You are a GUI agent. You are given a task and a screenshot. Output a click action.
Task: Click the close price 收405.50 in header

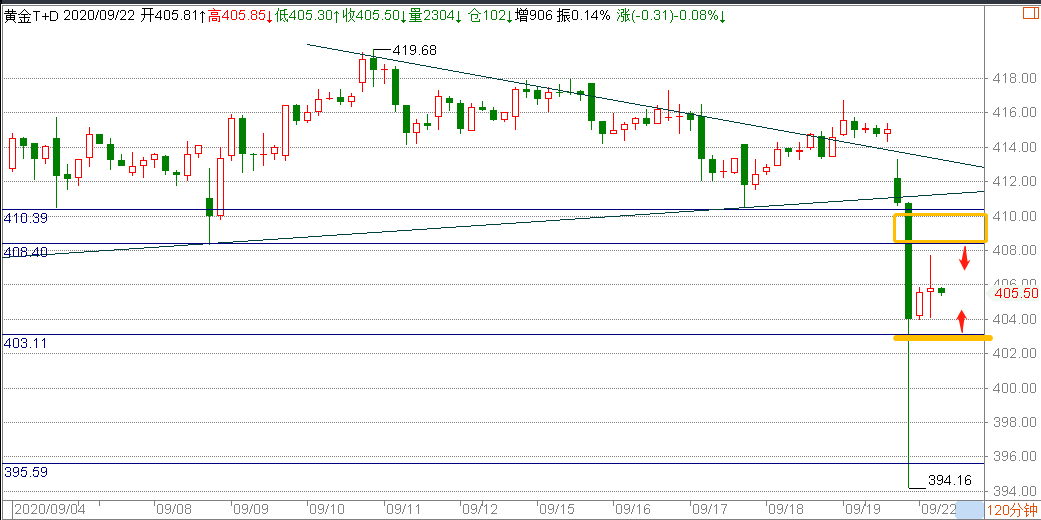(372, 15)
